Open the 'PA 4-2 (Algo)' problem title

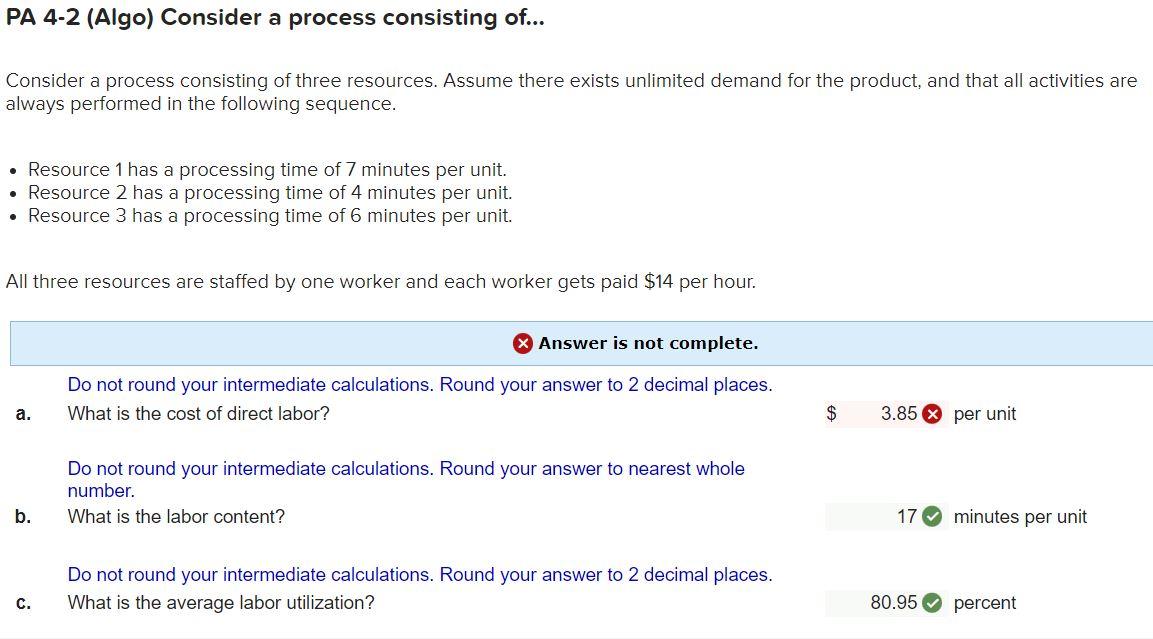[x=275, y=17]
